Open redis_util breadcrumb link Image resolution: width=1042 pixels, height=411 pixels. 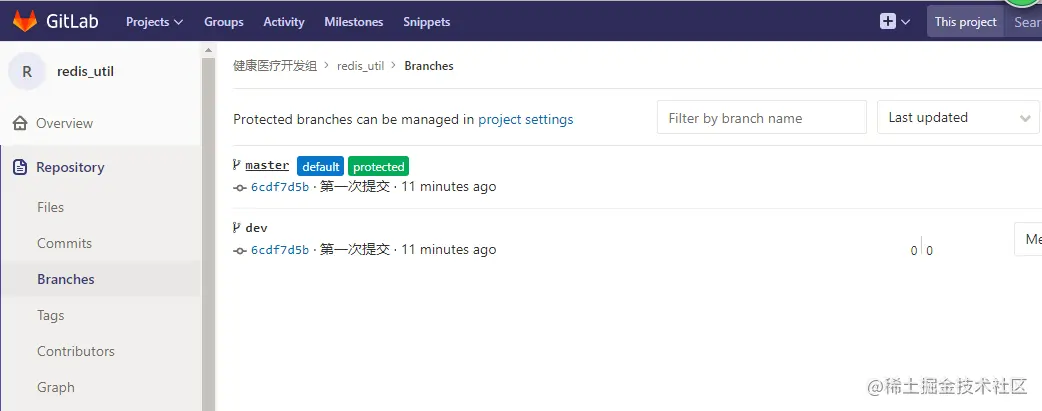(361, 66)
